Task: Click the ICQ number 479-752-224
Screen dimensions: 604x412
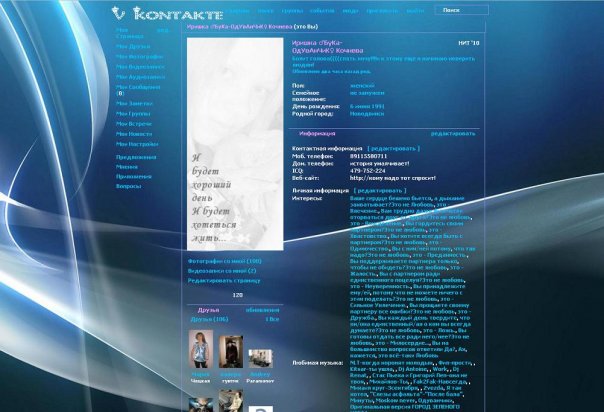Action: pos(367,171)
